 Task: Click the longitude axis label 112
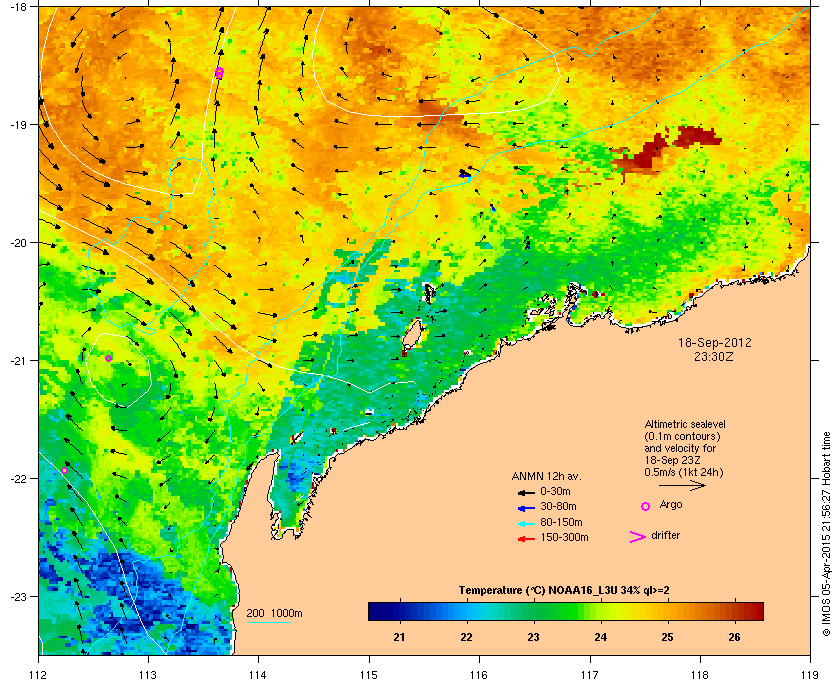click(38, 674)
